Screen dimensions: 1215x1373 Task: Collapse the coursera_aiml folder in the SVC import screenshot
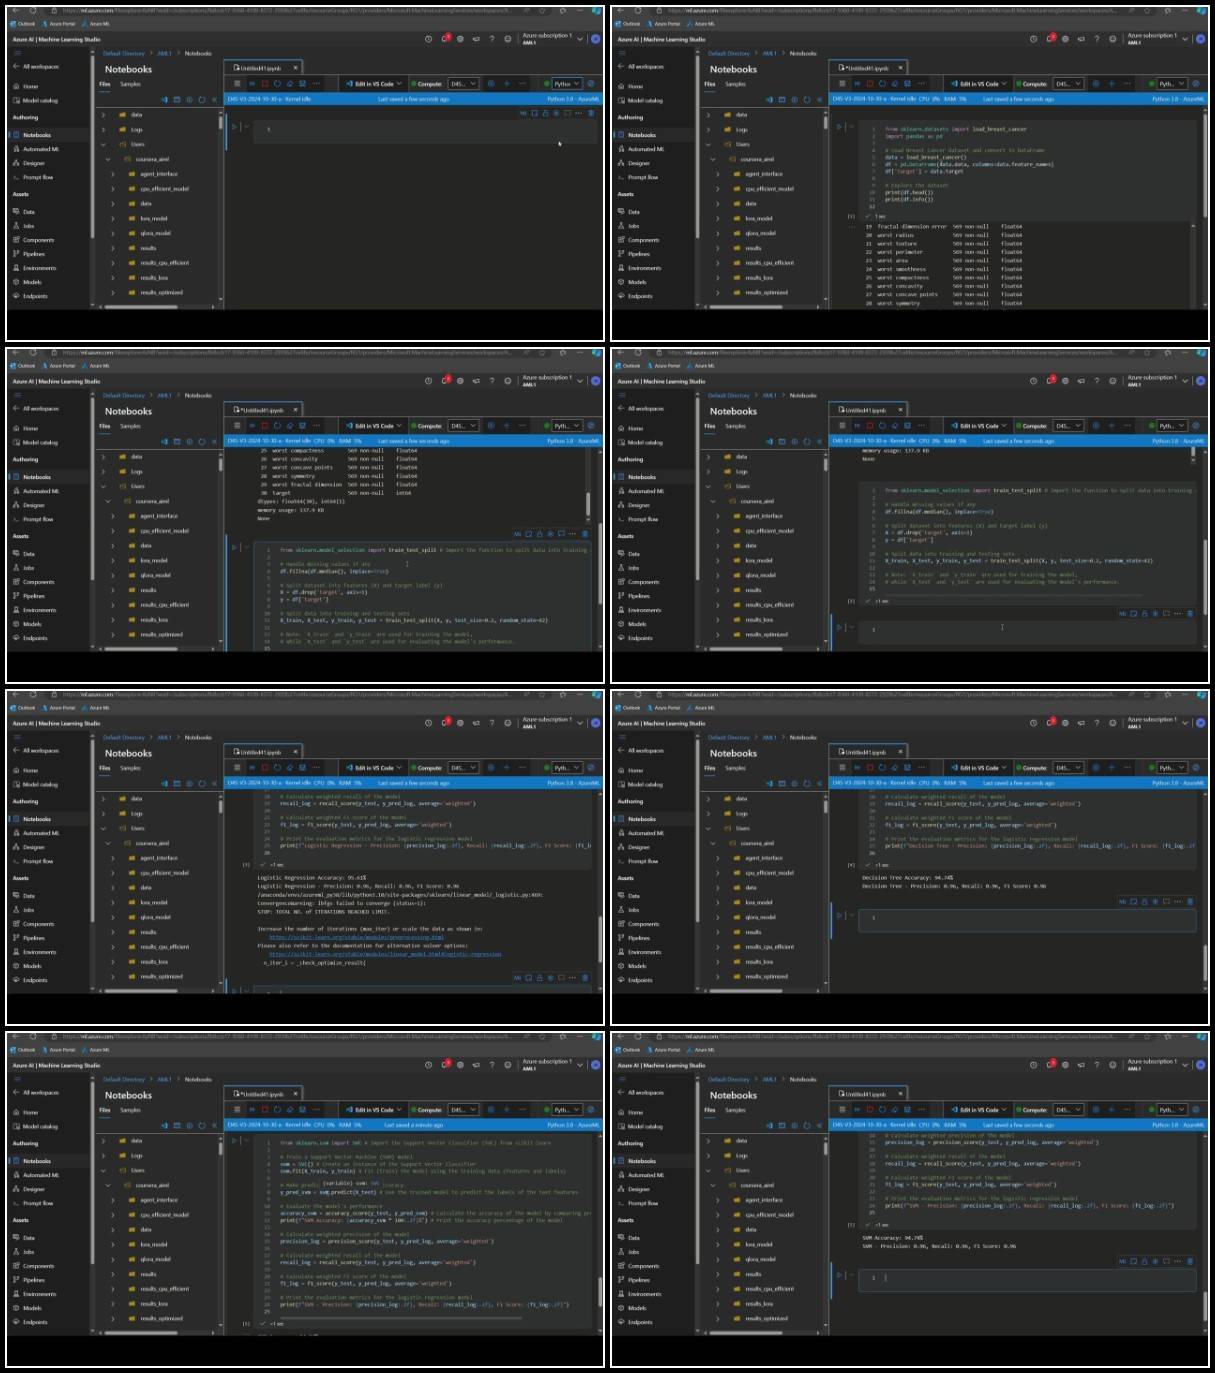pos(108,1185)
